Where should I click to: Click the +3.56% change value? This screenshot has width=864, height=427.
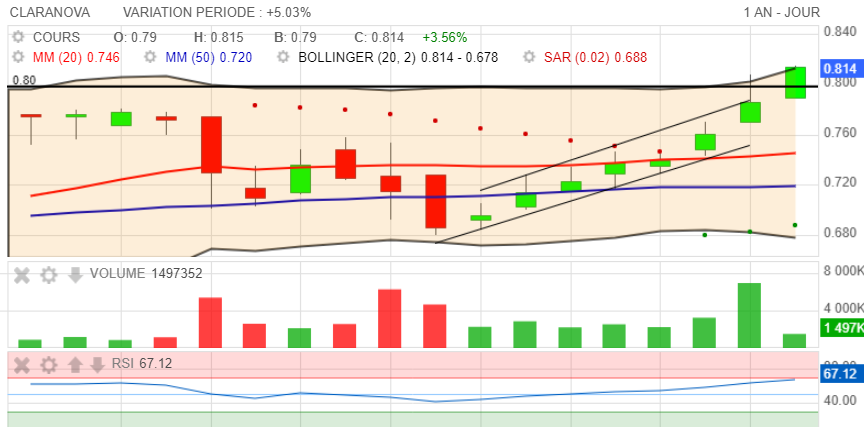click(445, 37)
